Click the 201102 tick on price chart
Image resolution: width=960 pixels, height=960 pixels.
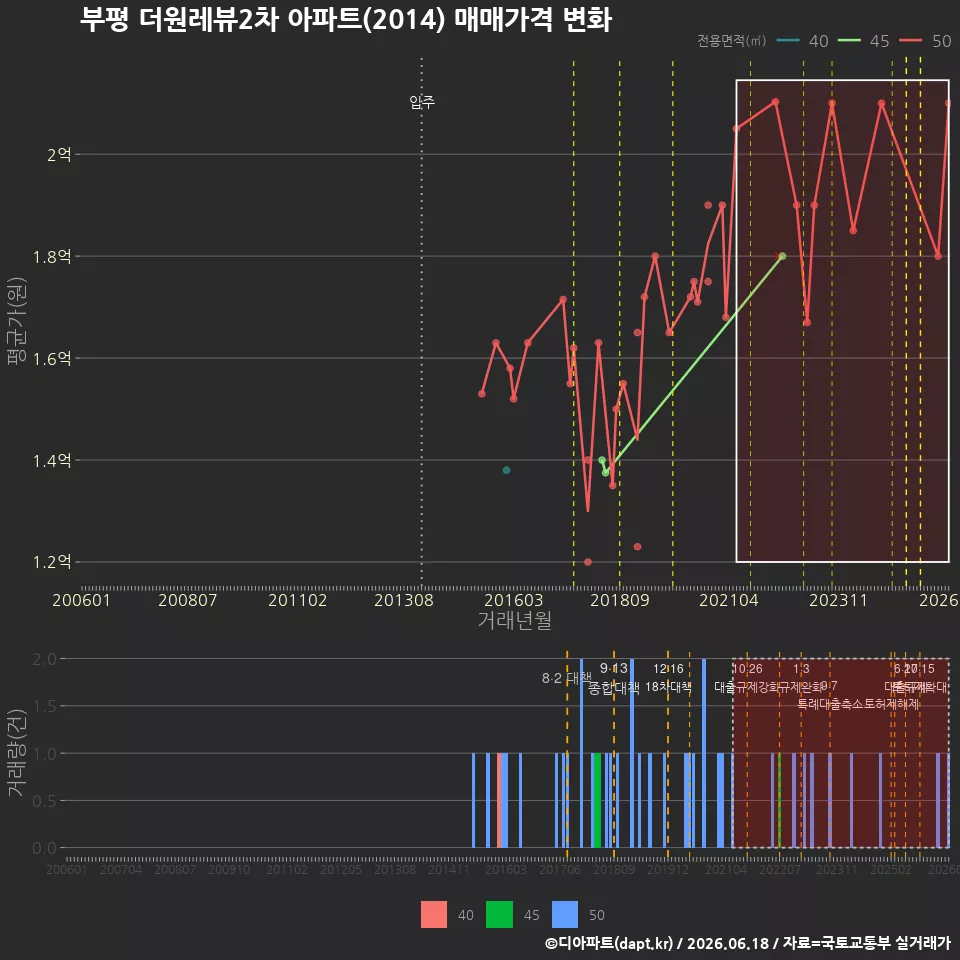pyautogui.click(x=298, y=600)
